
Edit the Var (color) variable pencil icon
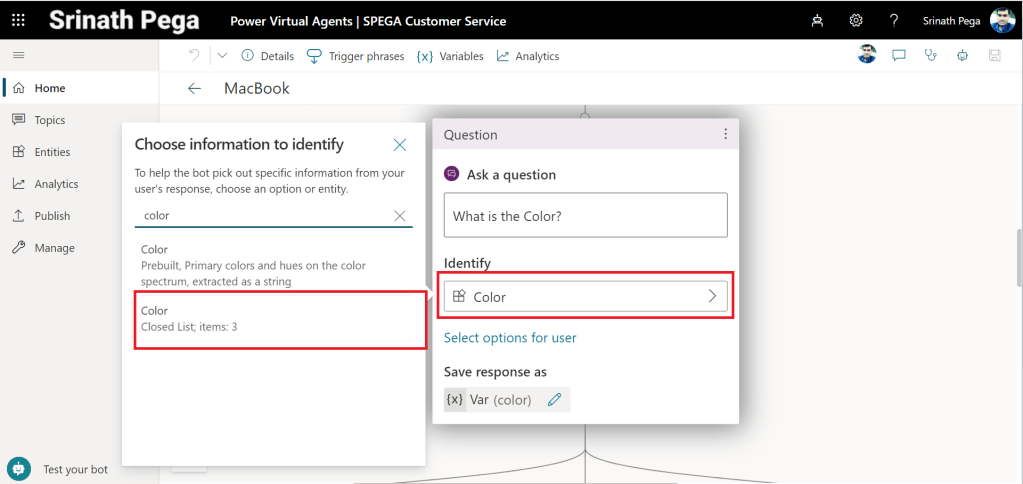pos(554,400)
